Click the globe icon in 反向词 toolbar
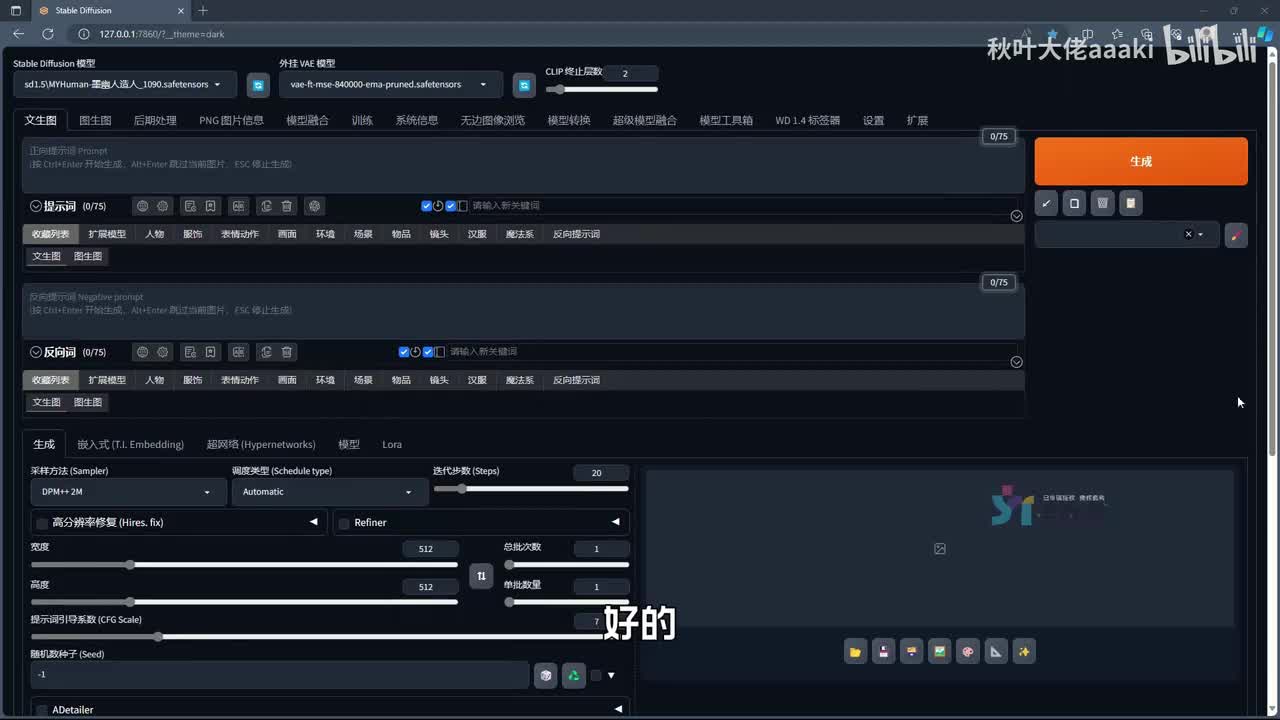The width and height of the screenshot is (1280, 720). (x=142, y=352)
